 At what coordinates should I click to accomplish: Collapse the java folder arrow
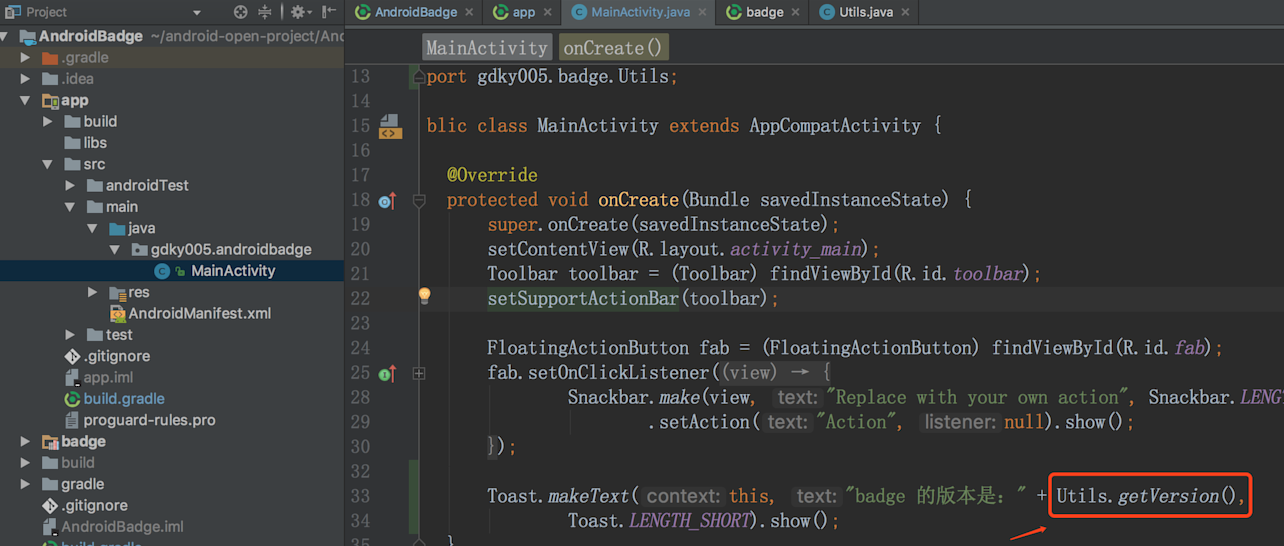(x=92, y=229)
